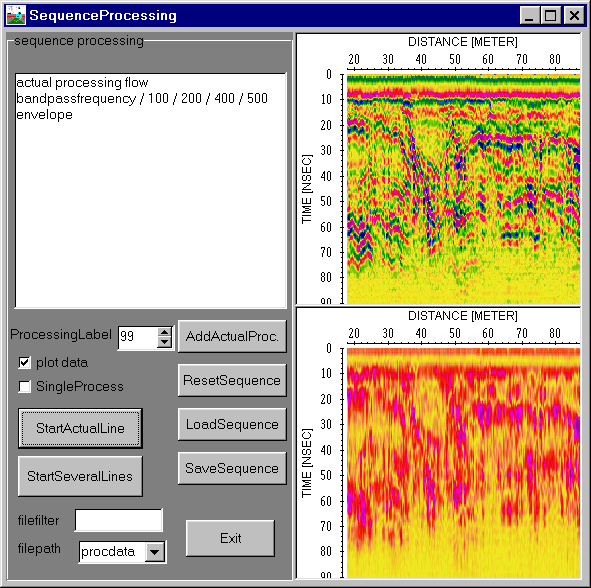Image resolution: width=591 pixels, height=588 pixels.
Task: Open the filepath procdata dropdown arrow
Action: coord(155,552)
